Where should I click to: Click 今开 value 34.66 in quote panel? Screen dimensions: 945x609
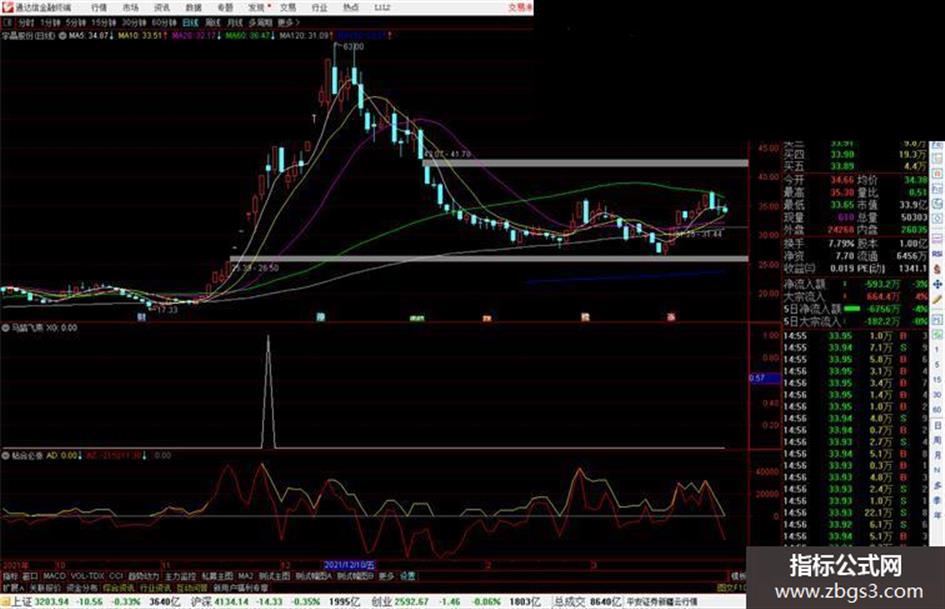(842, 180)
